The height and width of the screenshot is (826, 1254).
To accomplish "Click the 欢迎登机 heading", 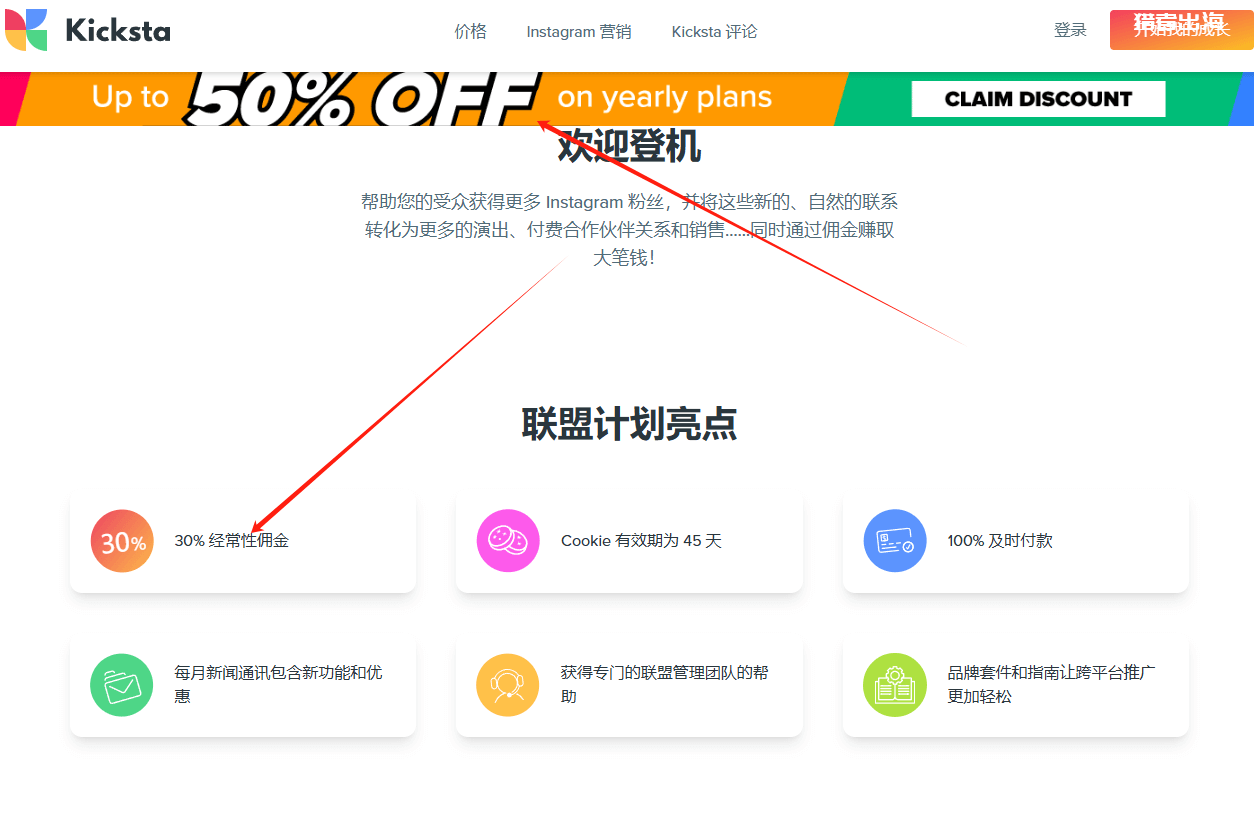I will 629,147.
